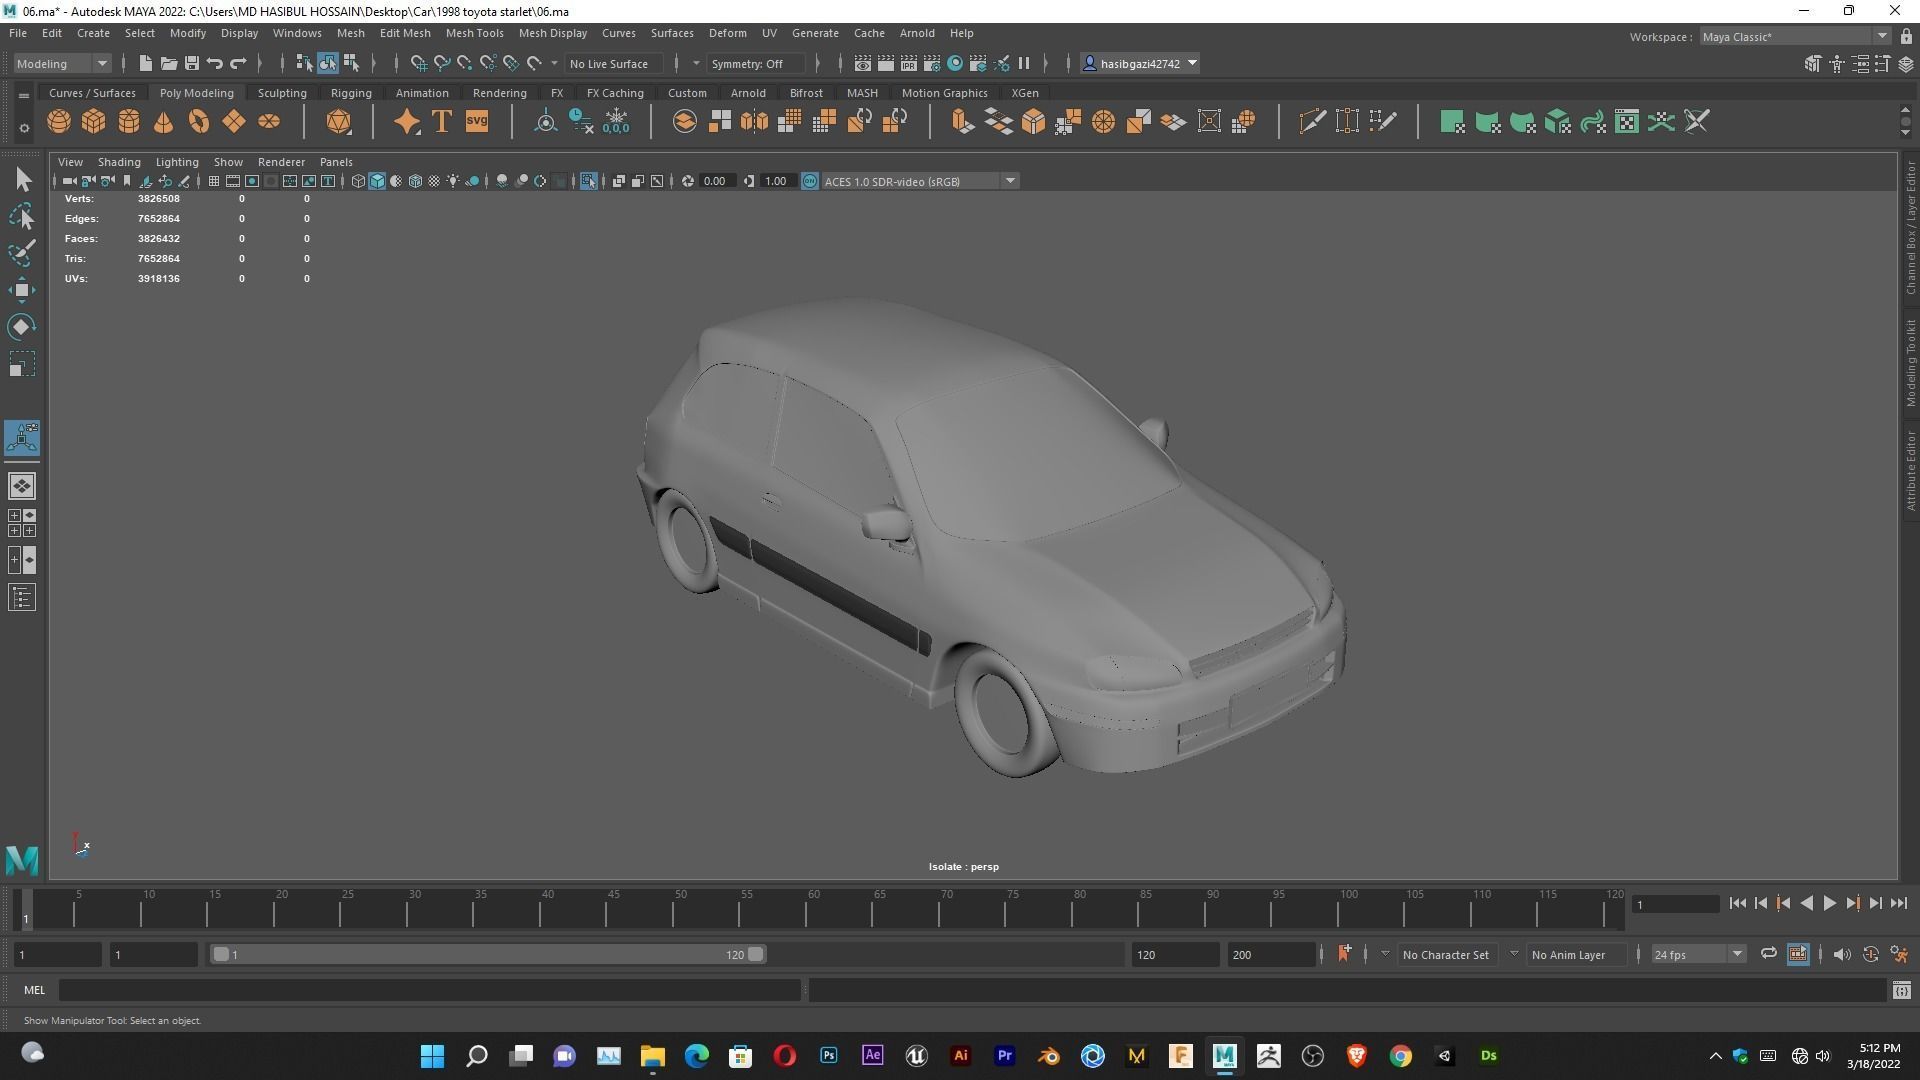Open the Edit Mesh menu
1920x1080 pixels.
tap(405, 33)
